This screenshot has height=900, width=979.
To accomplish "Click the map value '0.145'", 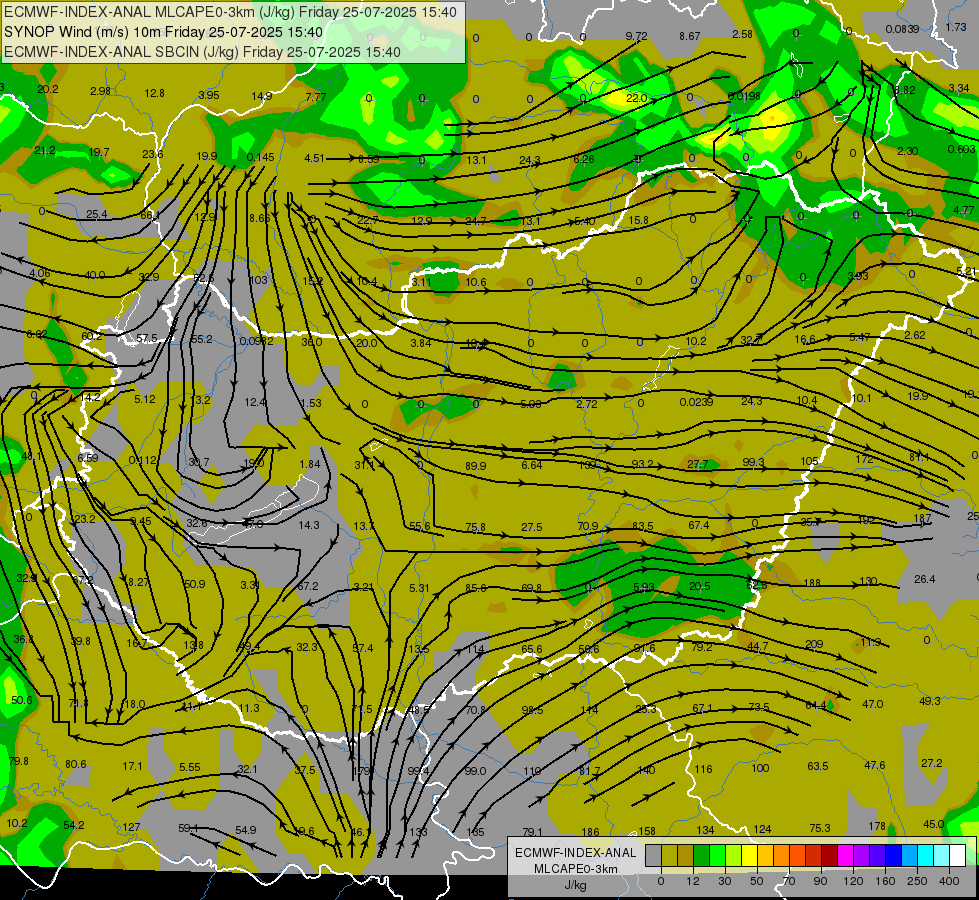I will click(260, 157).
